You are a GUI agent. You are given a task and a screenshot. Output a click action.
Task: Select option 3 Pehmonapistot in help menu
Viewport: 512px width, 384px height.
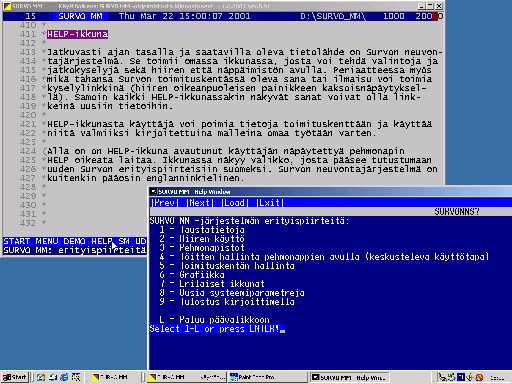coord(202,248)
